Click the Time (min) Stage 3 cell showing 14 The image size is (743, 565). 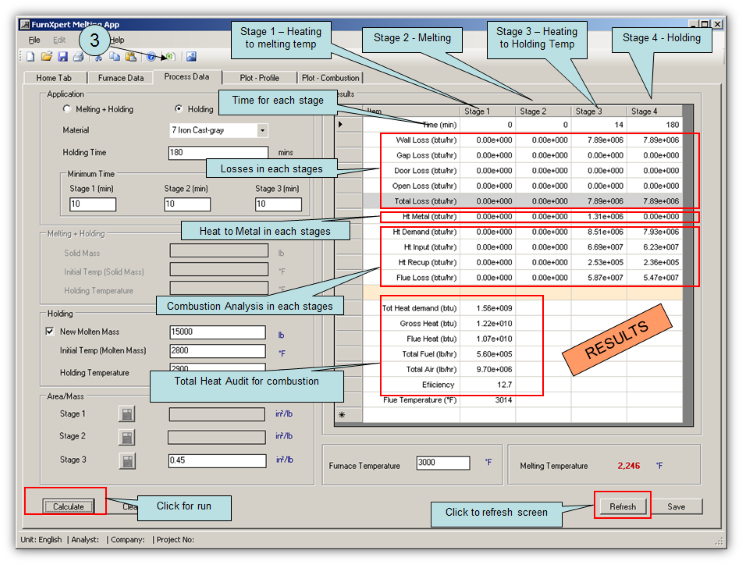[x=599, y=125]
